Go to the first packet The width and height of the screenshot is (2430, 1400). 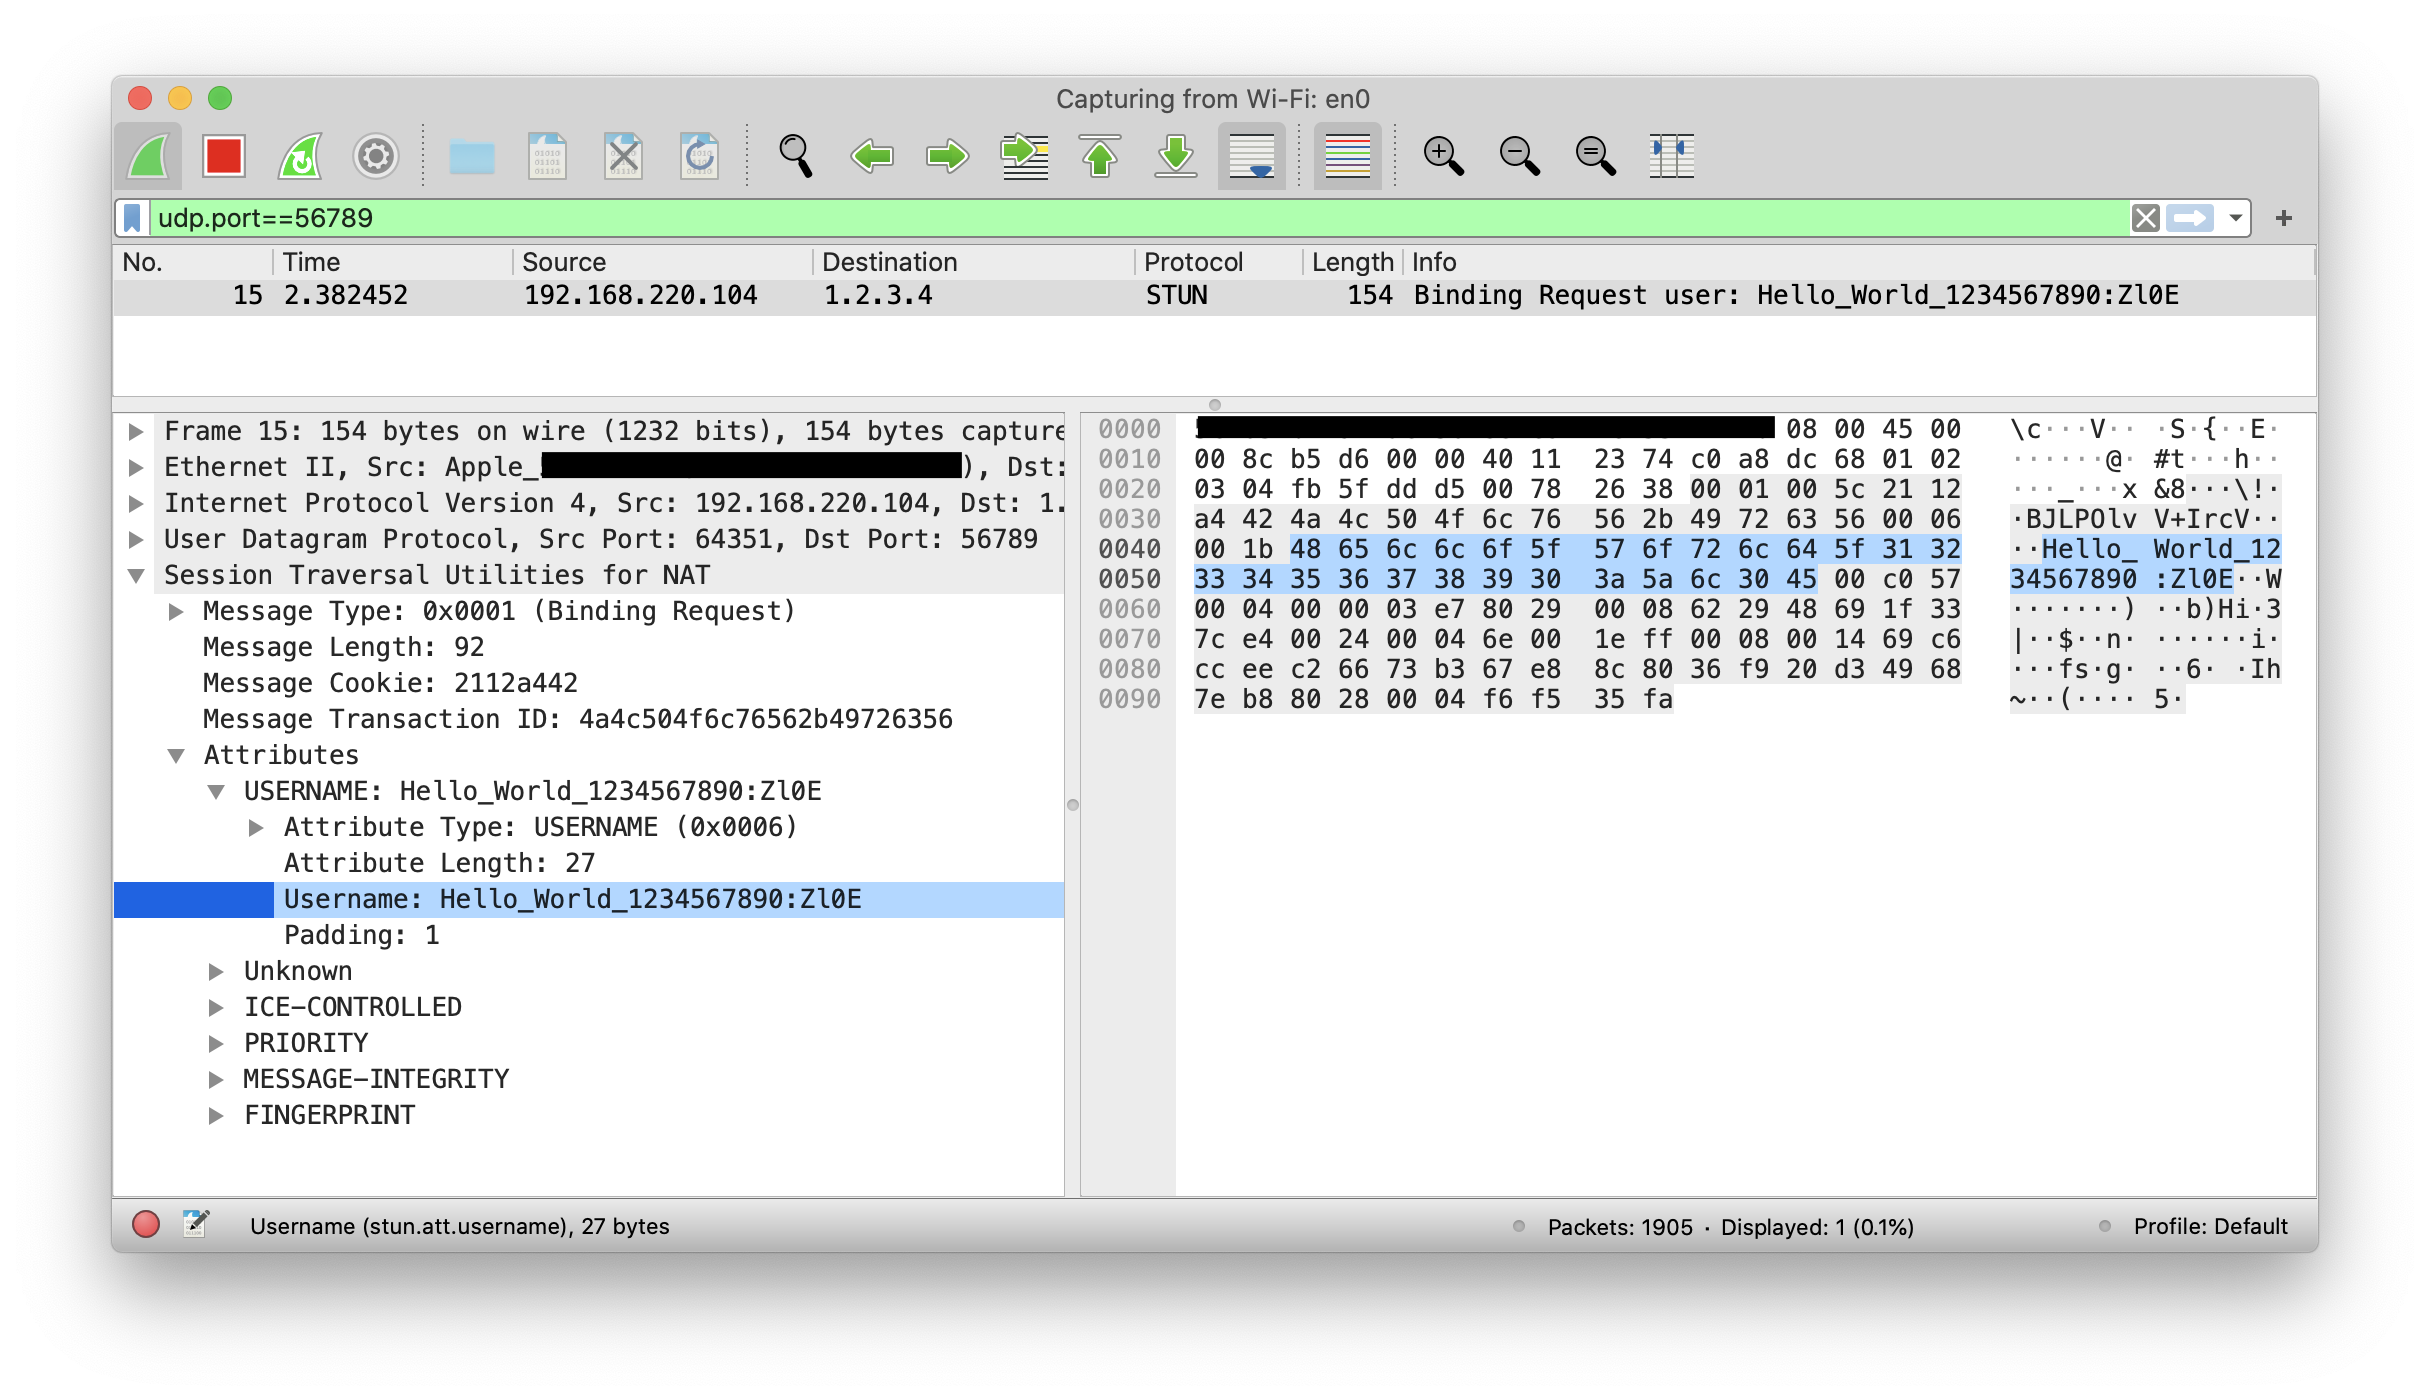coord(1100,156)
